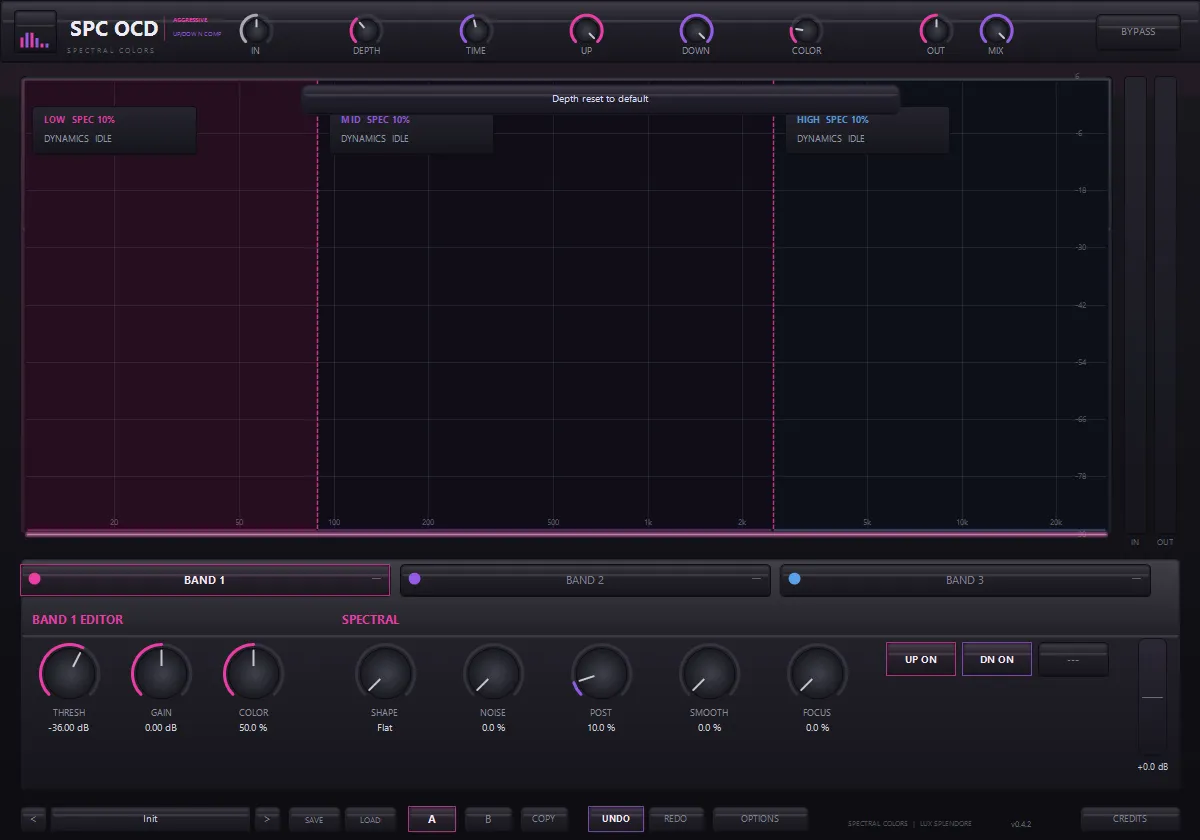
Task: Click the COPY button
Action: [x=544, y=819]
